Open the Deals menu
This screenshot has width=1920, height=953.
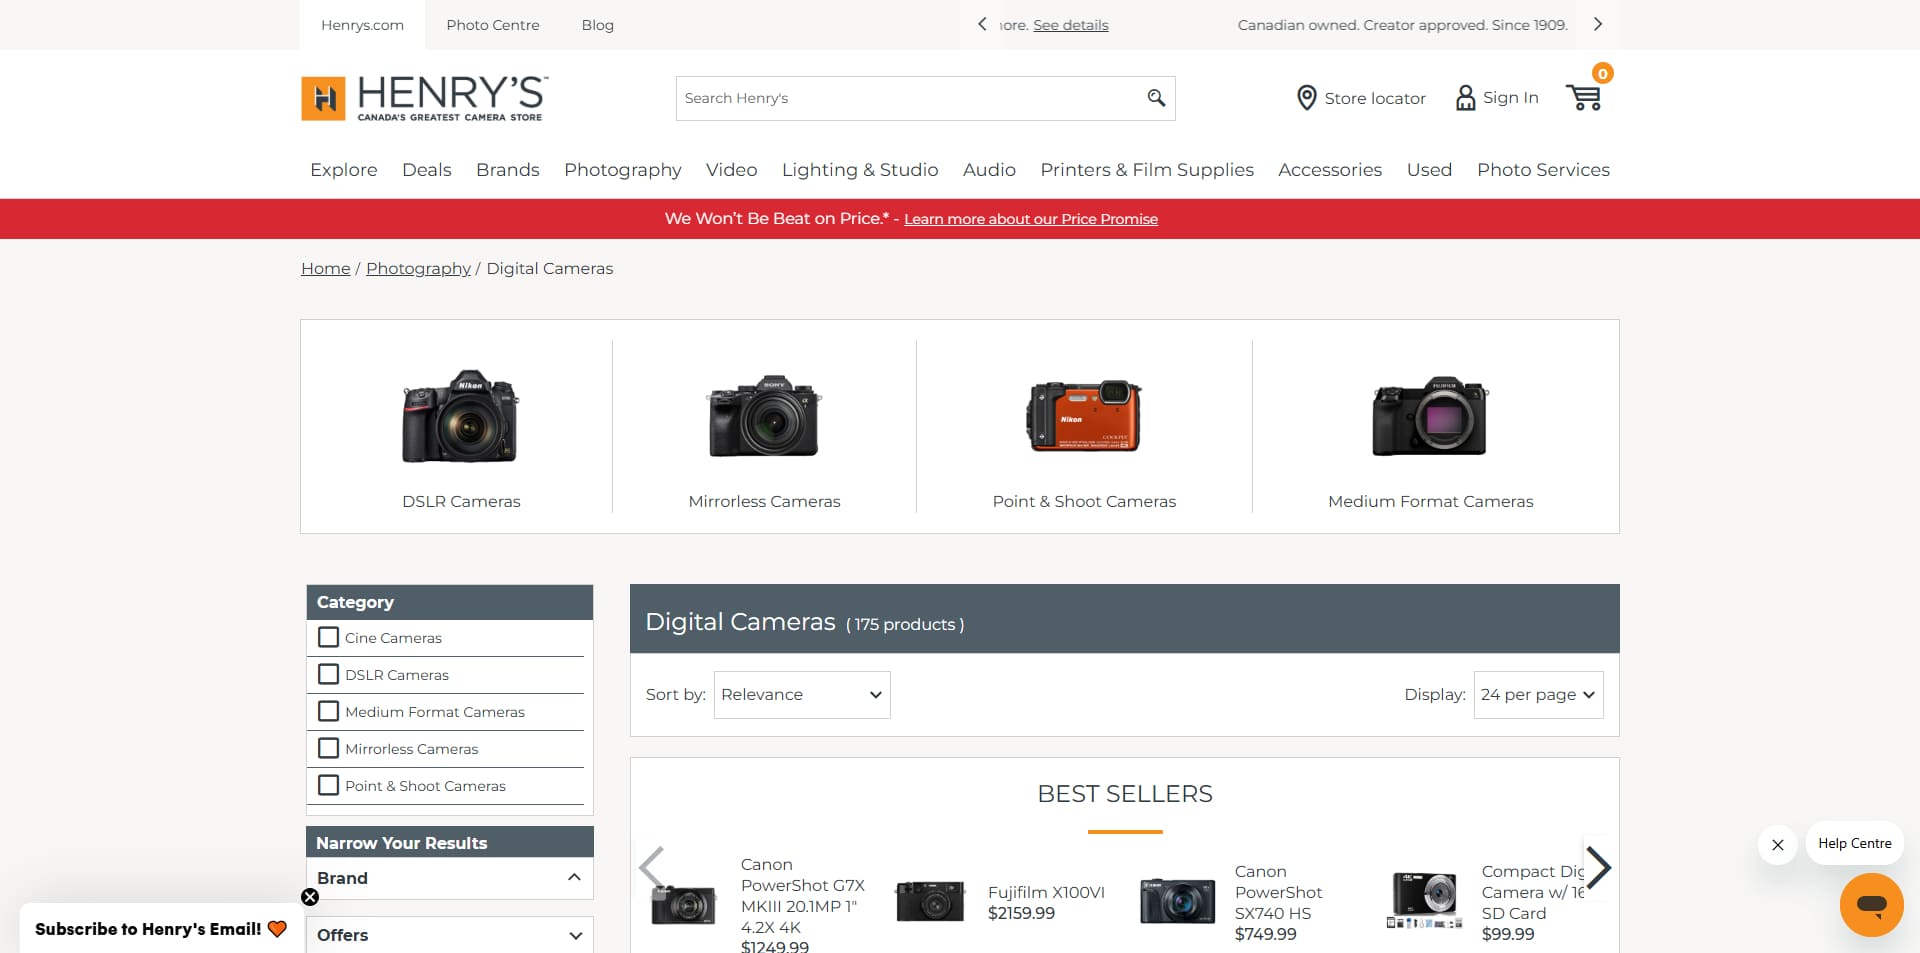427,170
